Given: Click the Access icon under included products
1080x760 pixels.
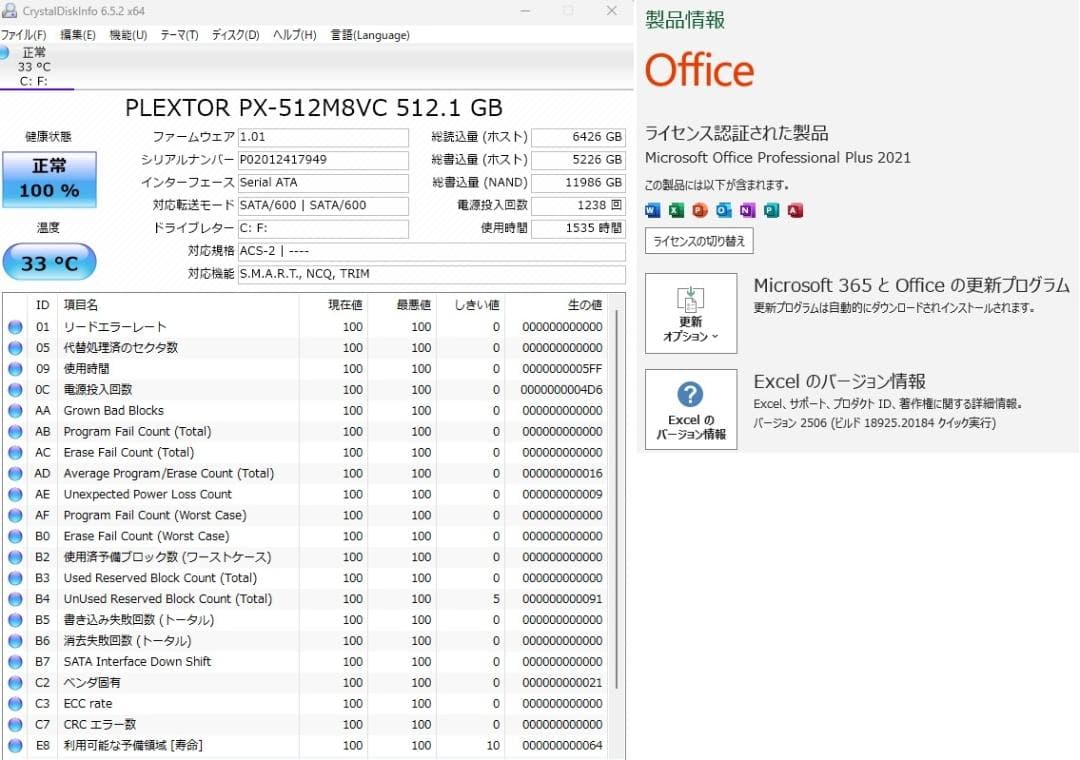Looking at the screenshot, I should click(x=795, y=210).
